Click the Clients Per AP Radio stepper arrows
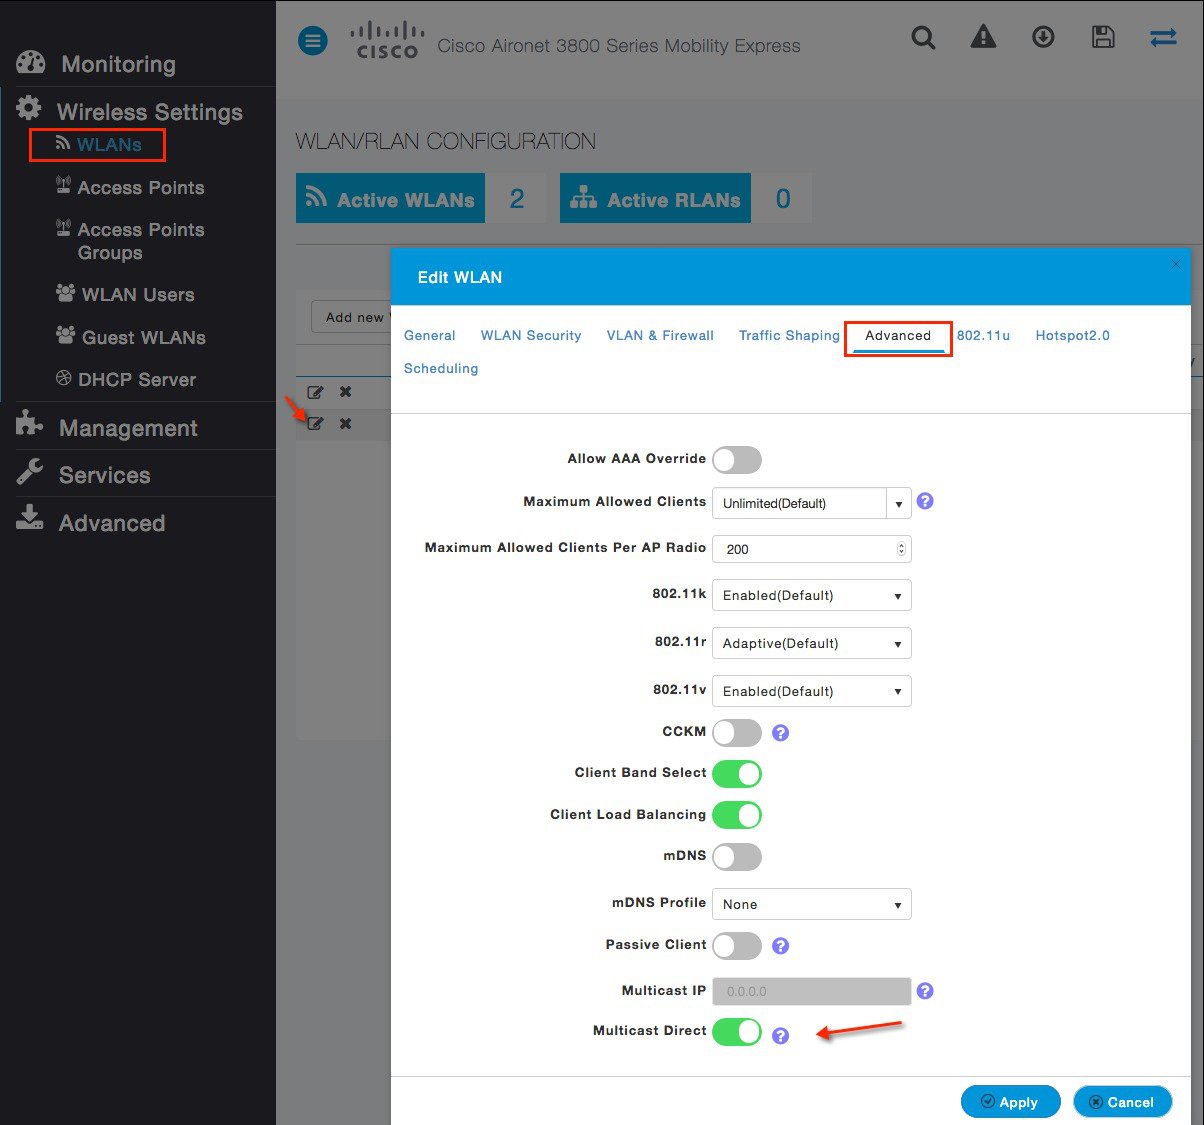 pos(901,549)
